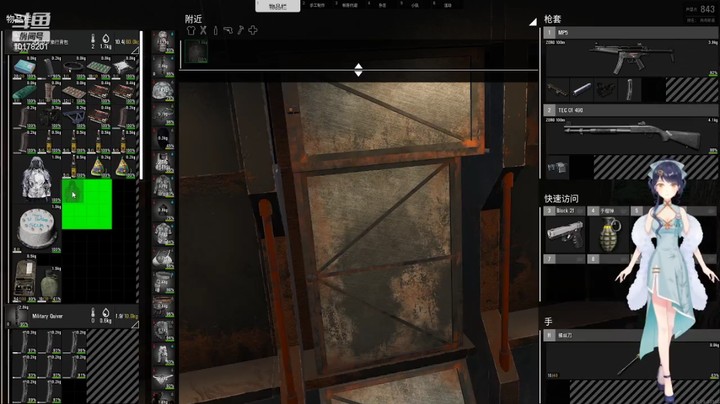Select the green canteen beside the case
The image size is (720, 404).
(50, 284)
